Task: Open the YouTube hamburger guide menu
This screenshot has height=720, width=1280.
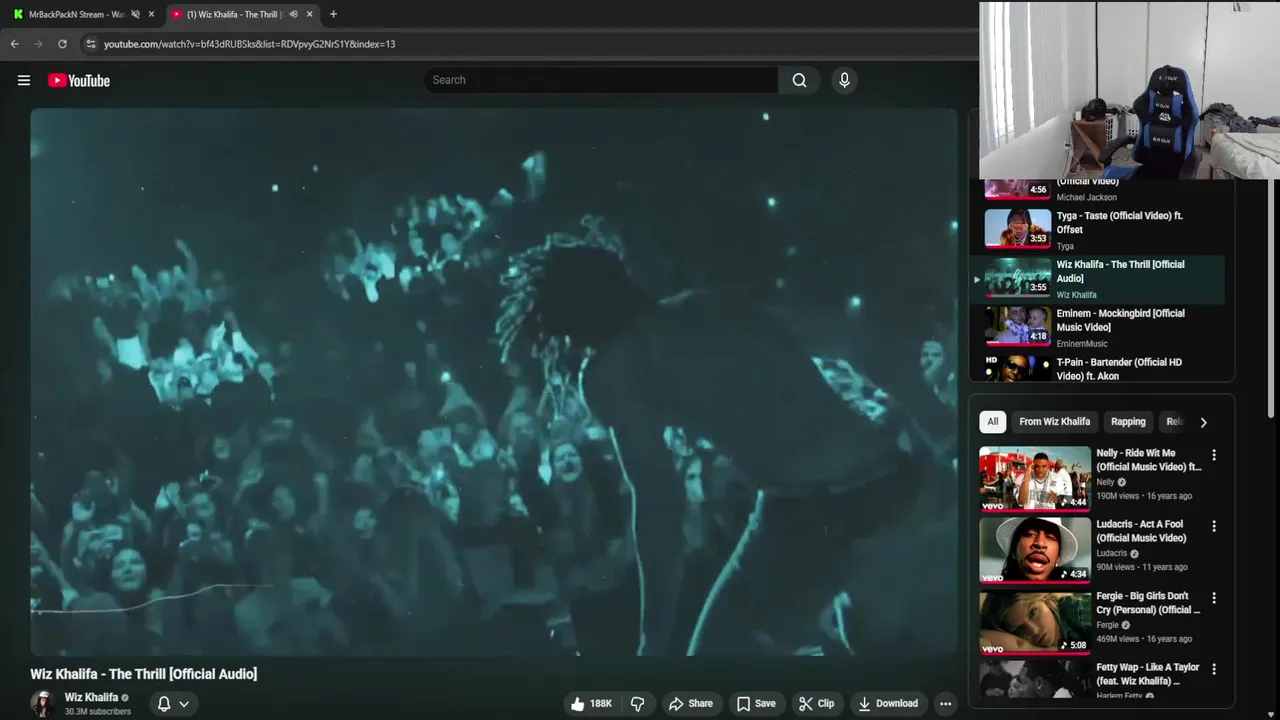Action: tap(24, 81)
